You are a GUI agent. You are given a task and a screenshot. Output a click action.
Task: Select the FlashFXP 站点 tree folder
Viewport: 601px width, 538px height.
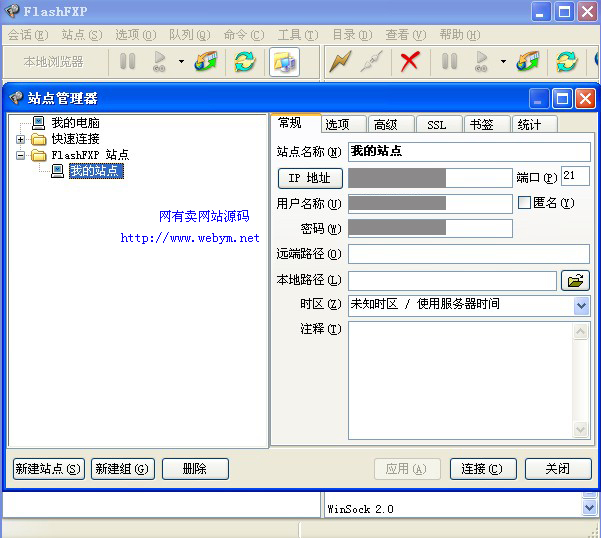[x=90, y=155]
